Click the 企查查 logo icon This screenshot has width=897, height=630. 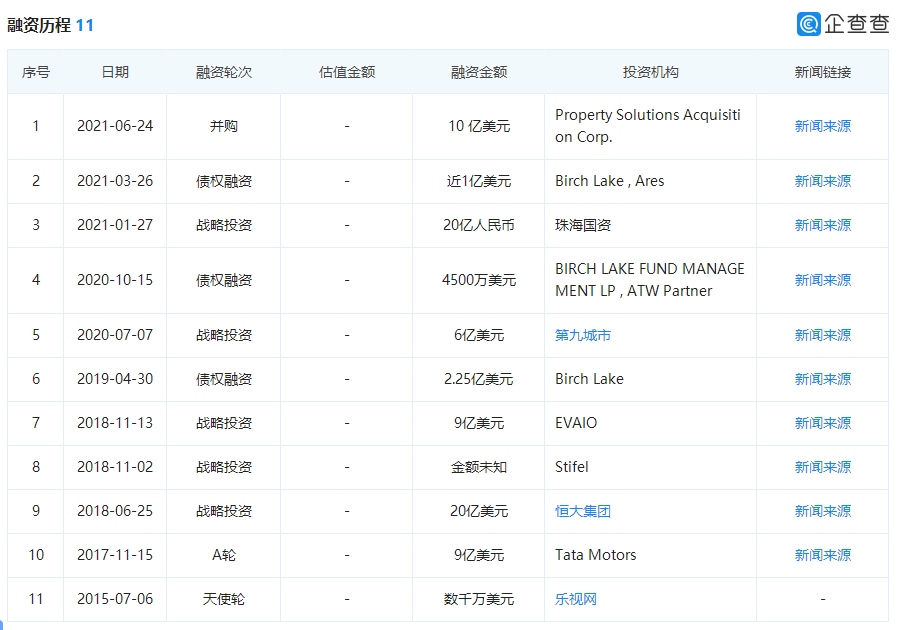tap(809, 23)
